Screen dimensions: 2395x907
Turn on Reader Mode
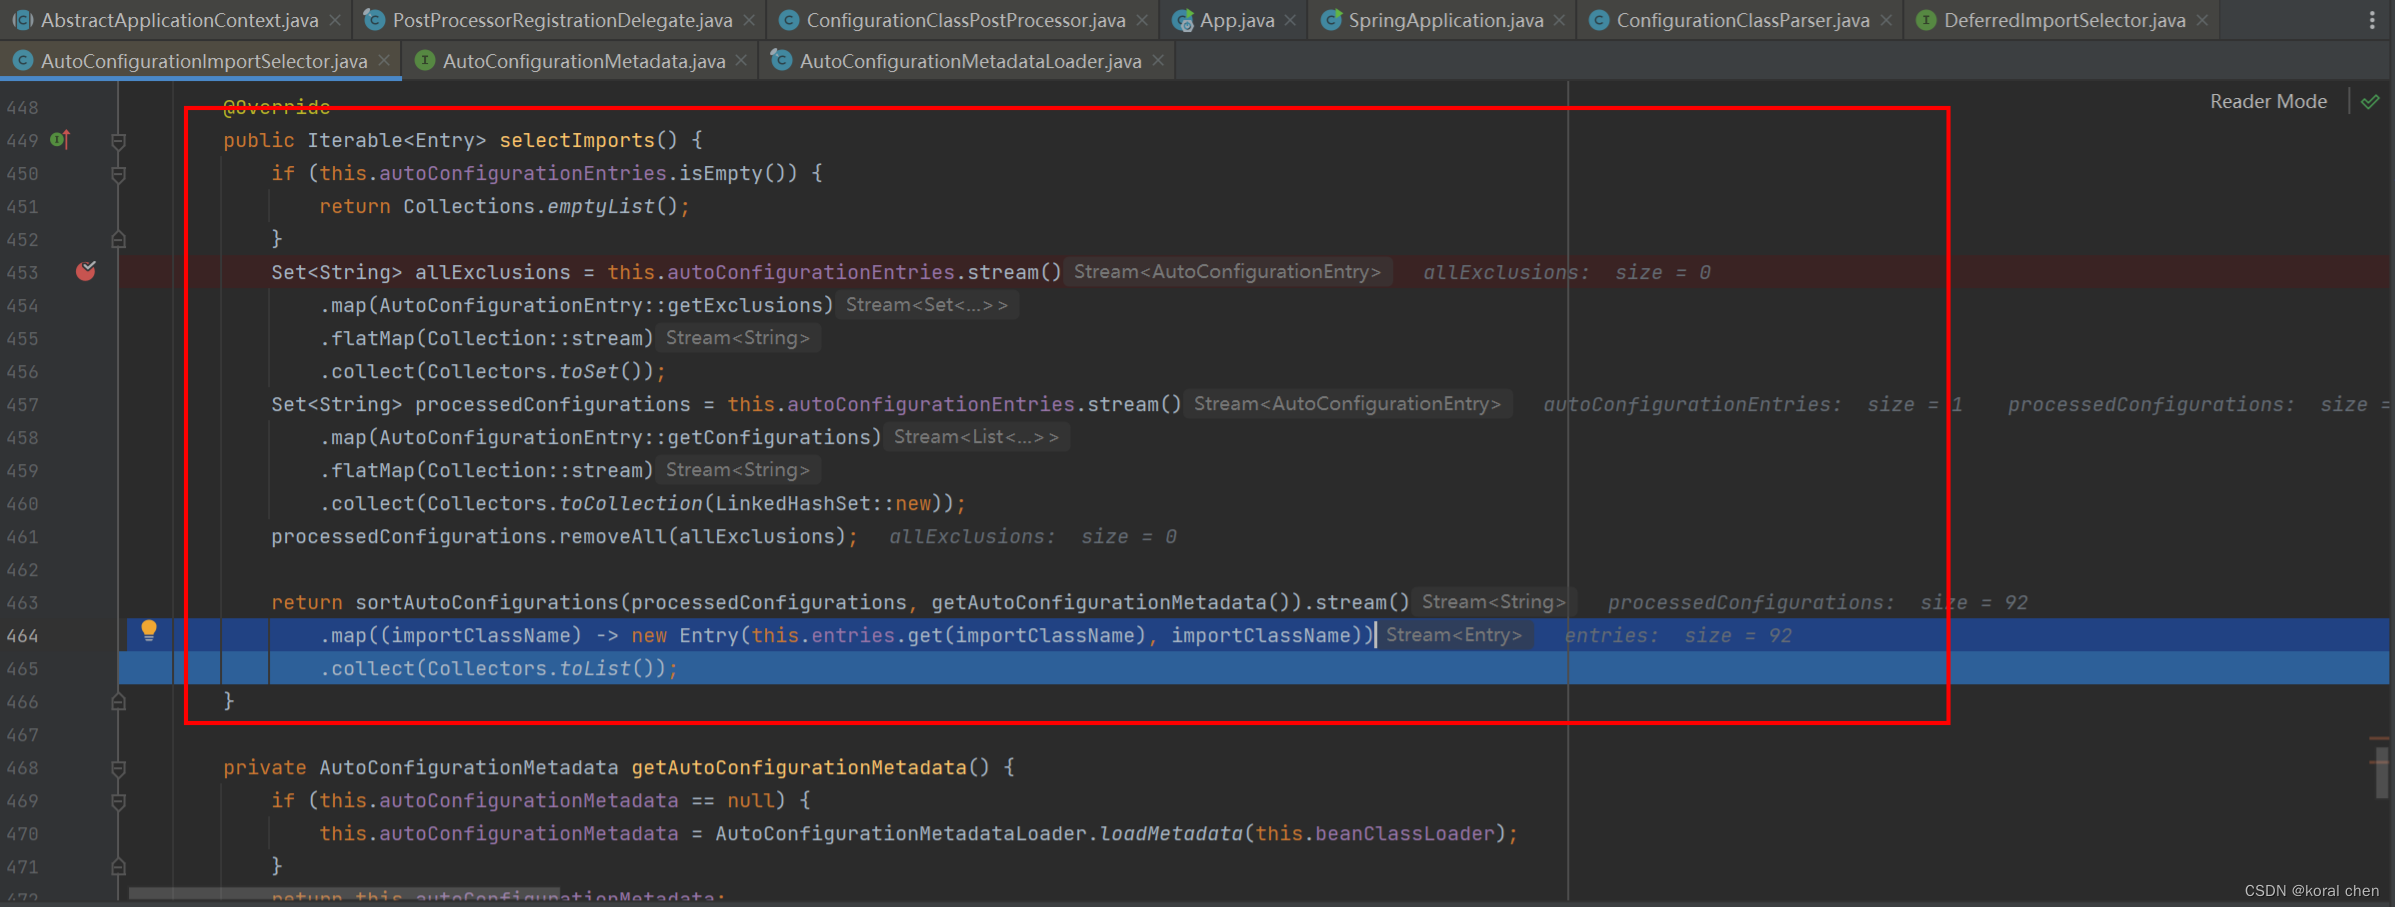[x=2268, y=102]
